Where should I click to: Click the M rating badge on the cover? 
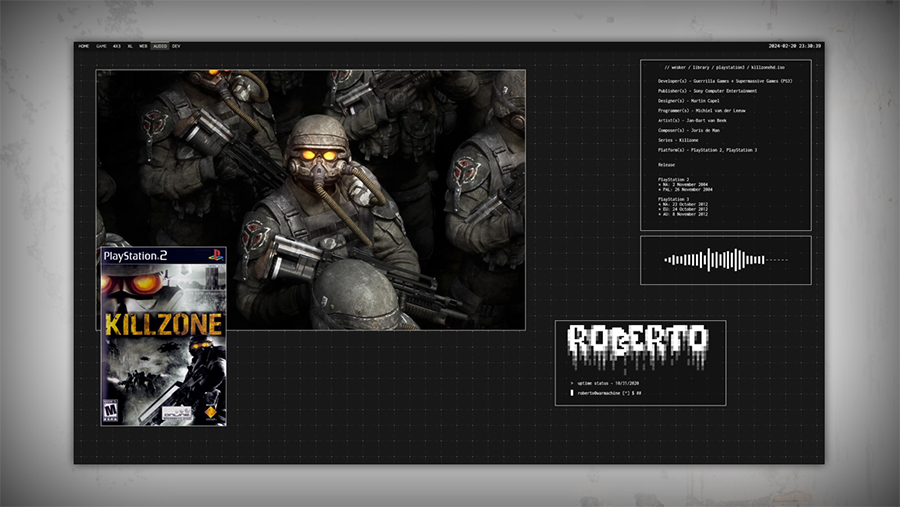coord(110,411)
